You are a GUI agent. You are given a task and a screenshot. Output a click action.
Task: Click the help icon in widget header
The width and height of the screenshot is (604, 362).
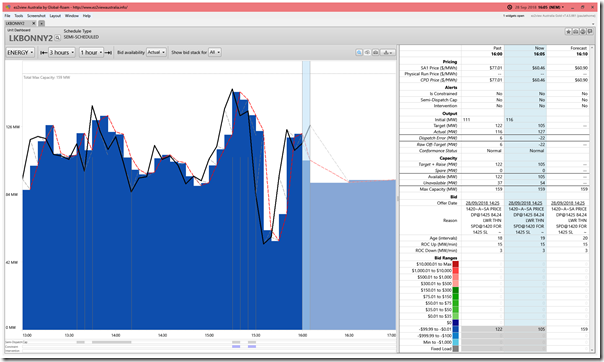pos(583,32)
